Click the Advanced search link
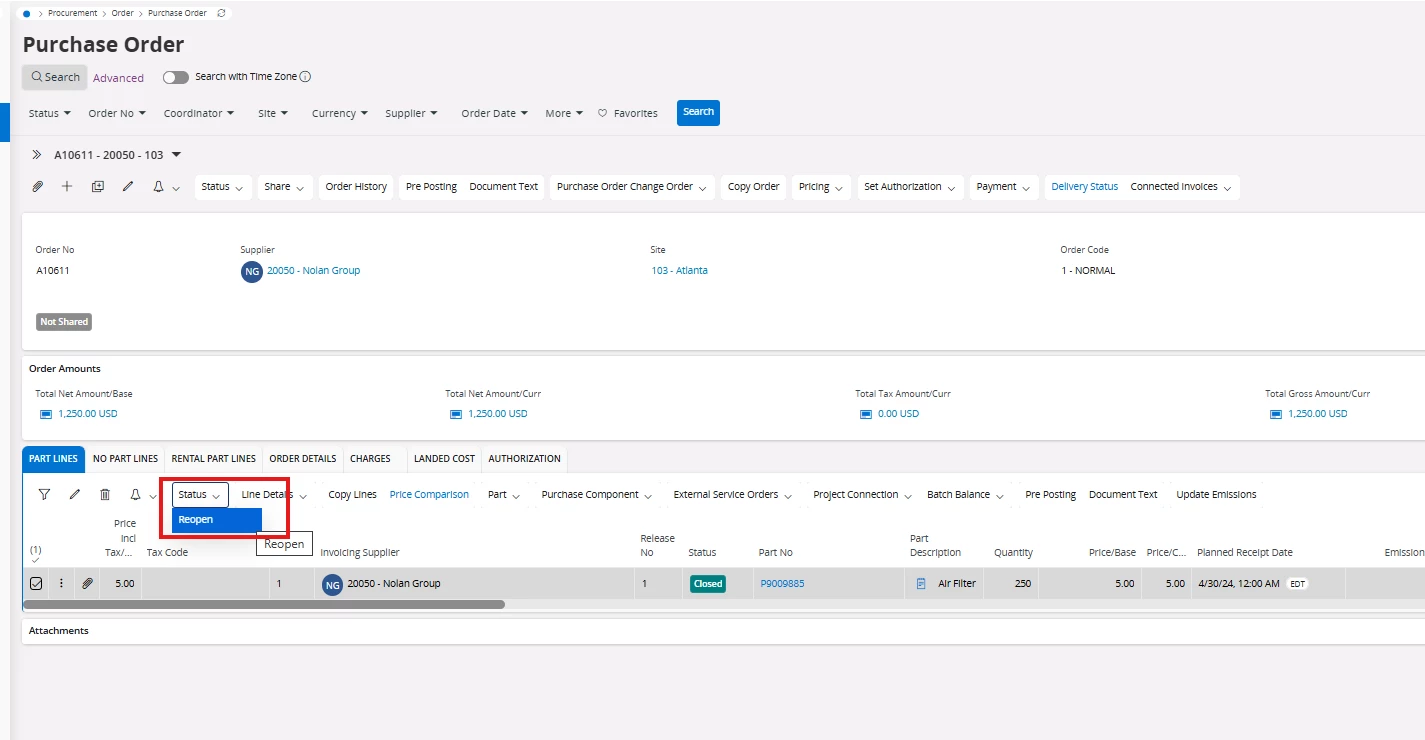Viewport: 1425px width, 740px height. click(118, 78)
